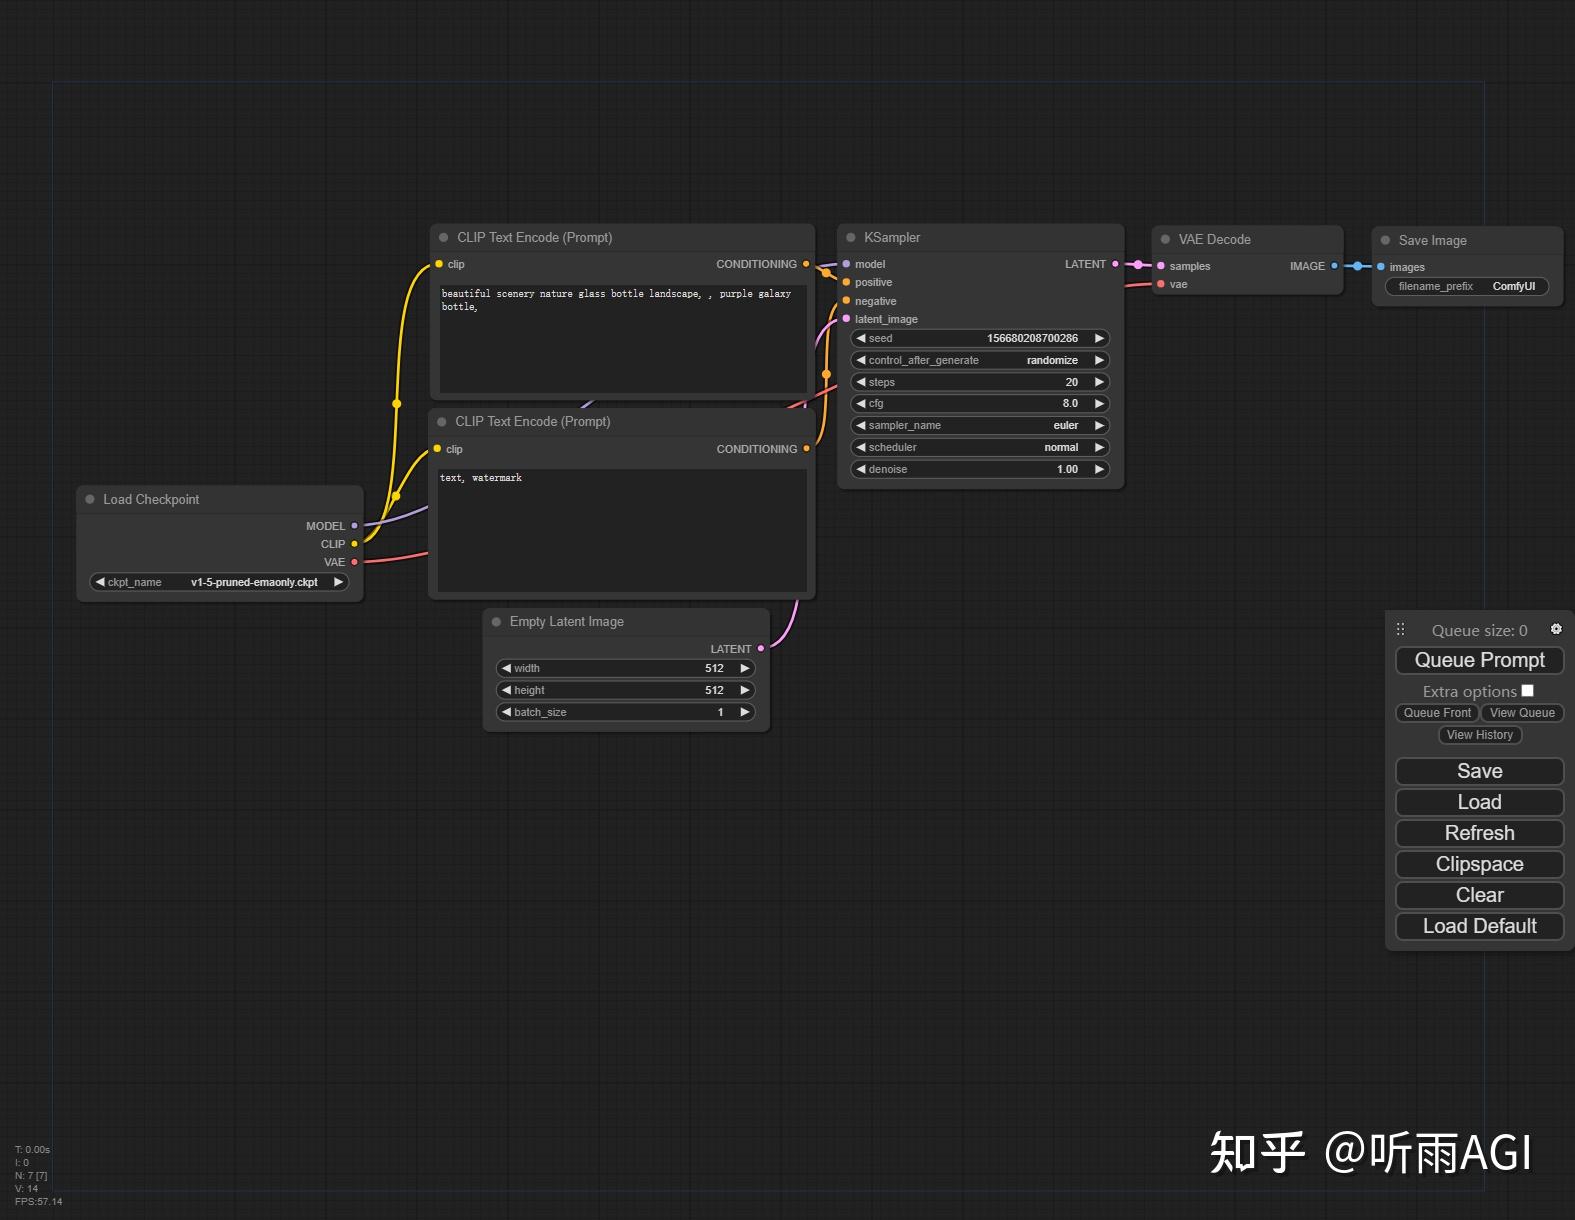Click the VAE output port on Load Checkpoint
Screen dimensions: 1575x1220
(x=354, y=562)
